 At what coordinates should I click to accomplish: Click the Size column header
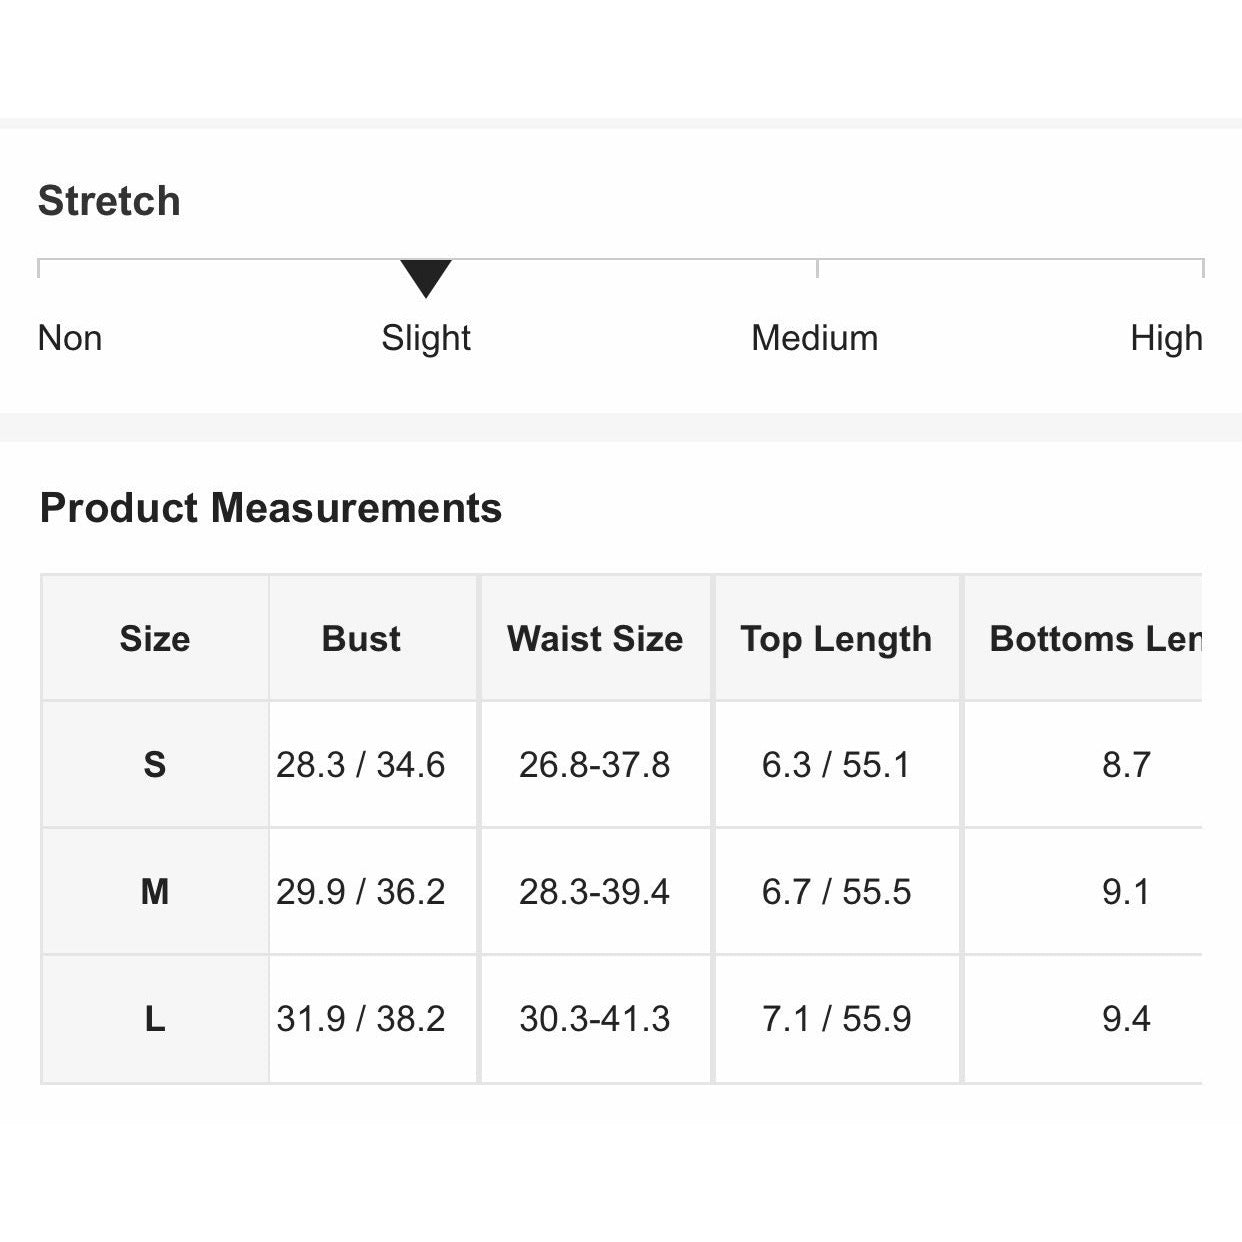click(155, 638)
